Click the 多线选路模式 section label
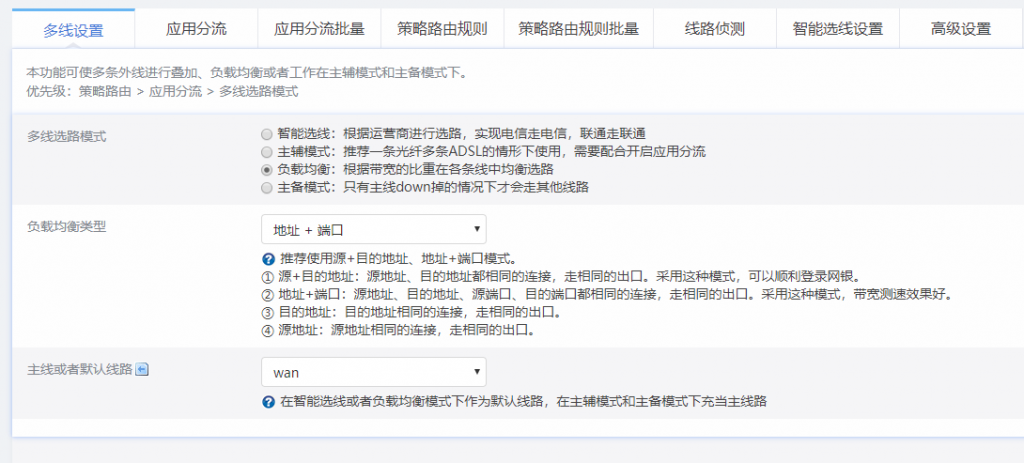1024x463 pixels. (x=66, y=135)
